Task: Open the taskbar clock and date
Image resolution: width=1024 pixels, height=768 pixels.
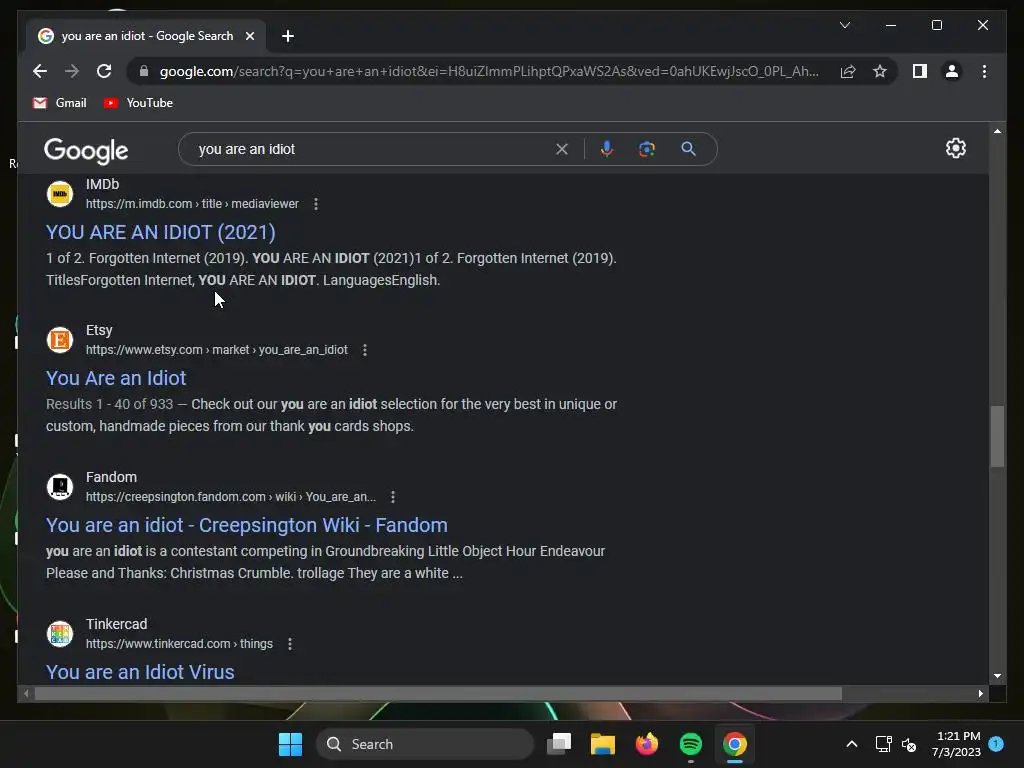Action: (956, 744)
